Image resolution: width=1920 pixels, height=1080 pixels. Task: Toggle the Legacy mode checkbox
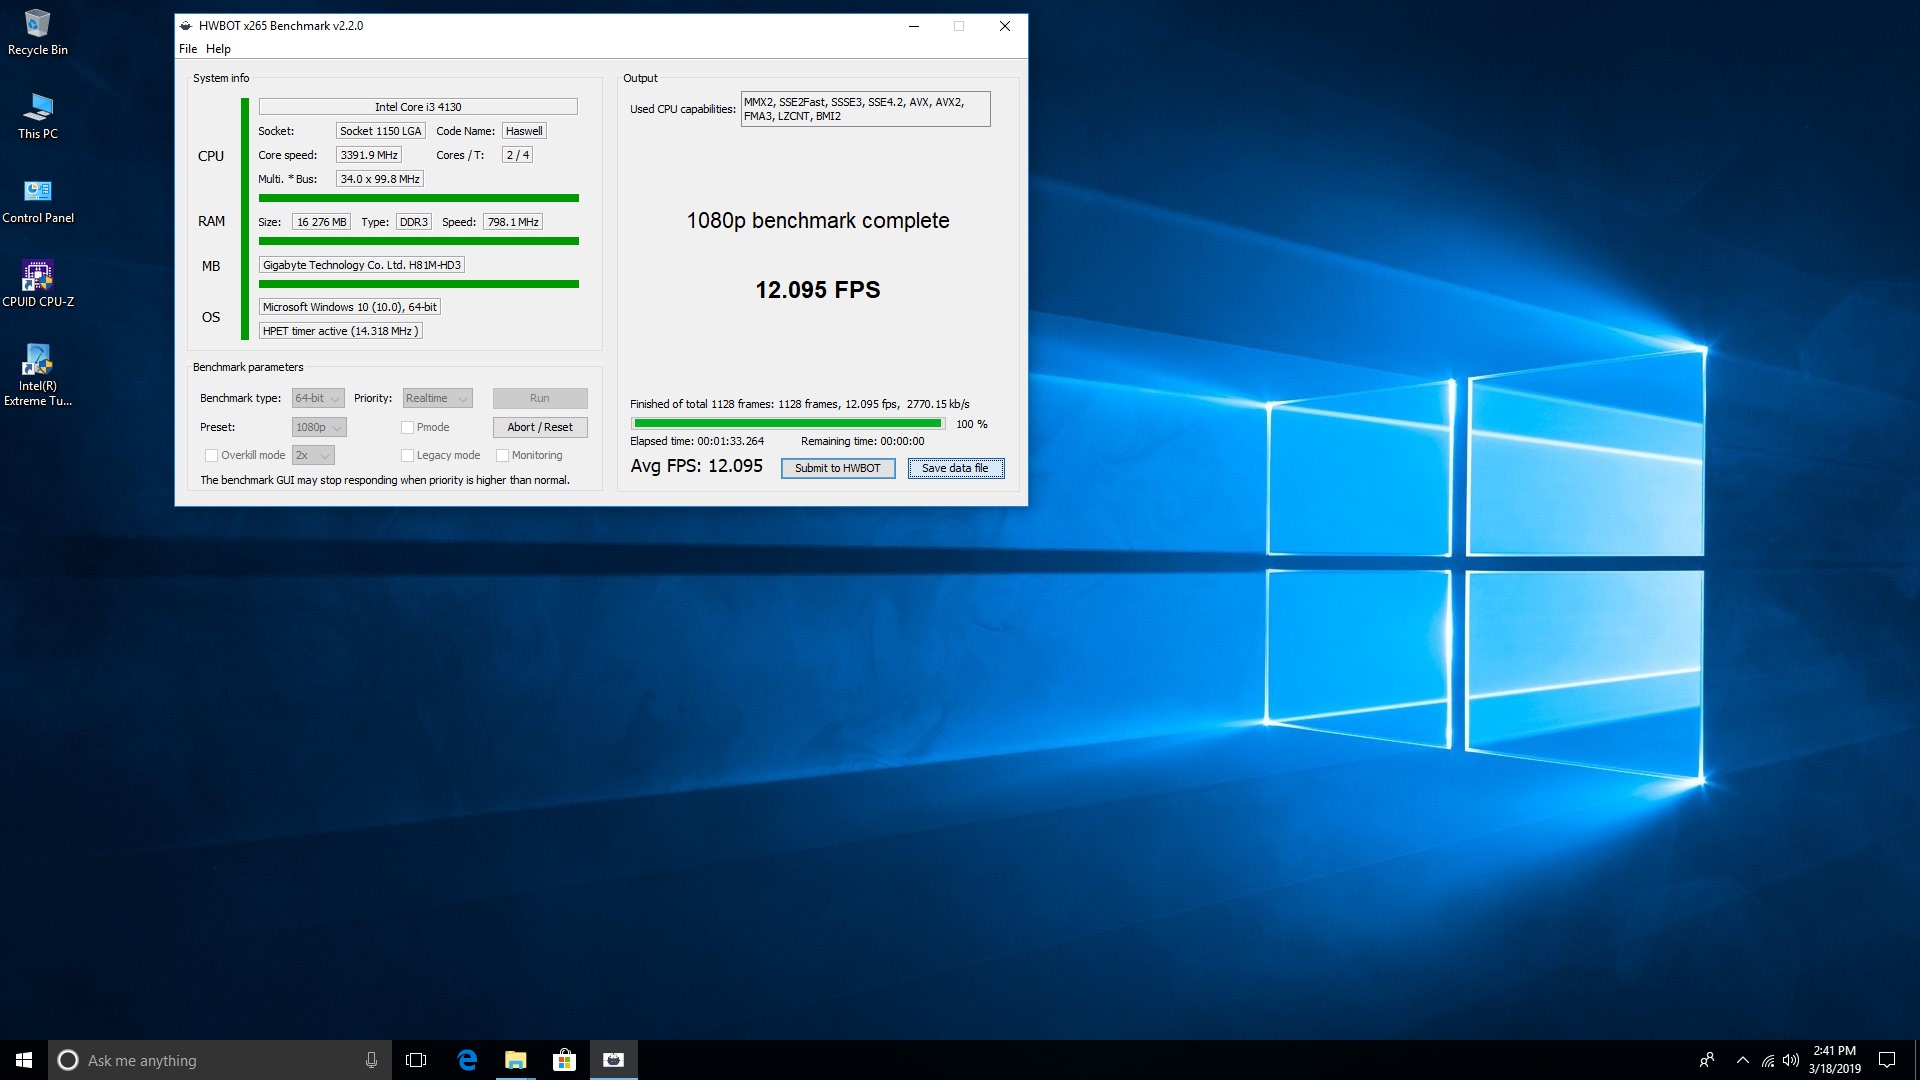[407, 455]
